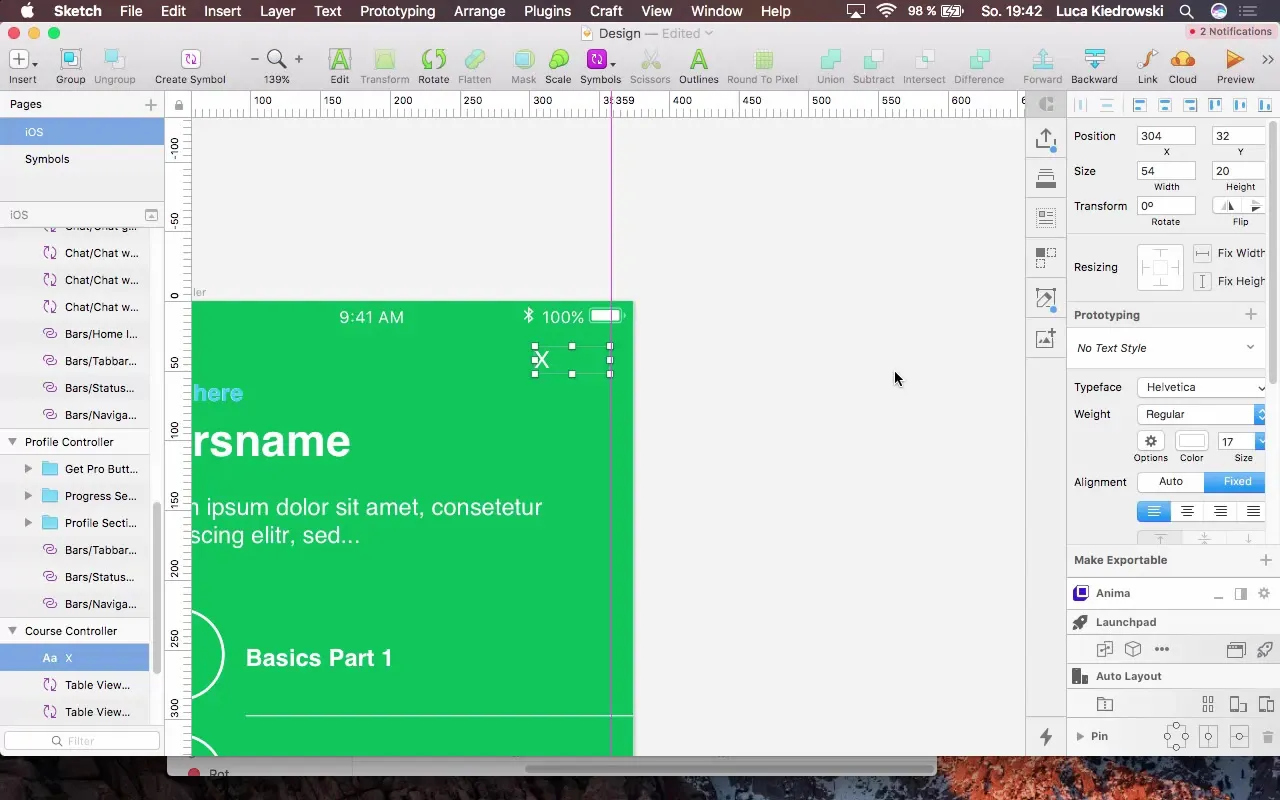Open the Arrange menu

[479, 11]
